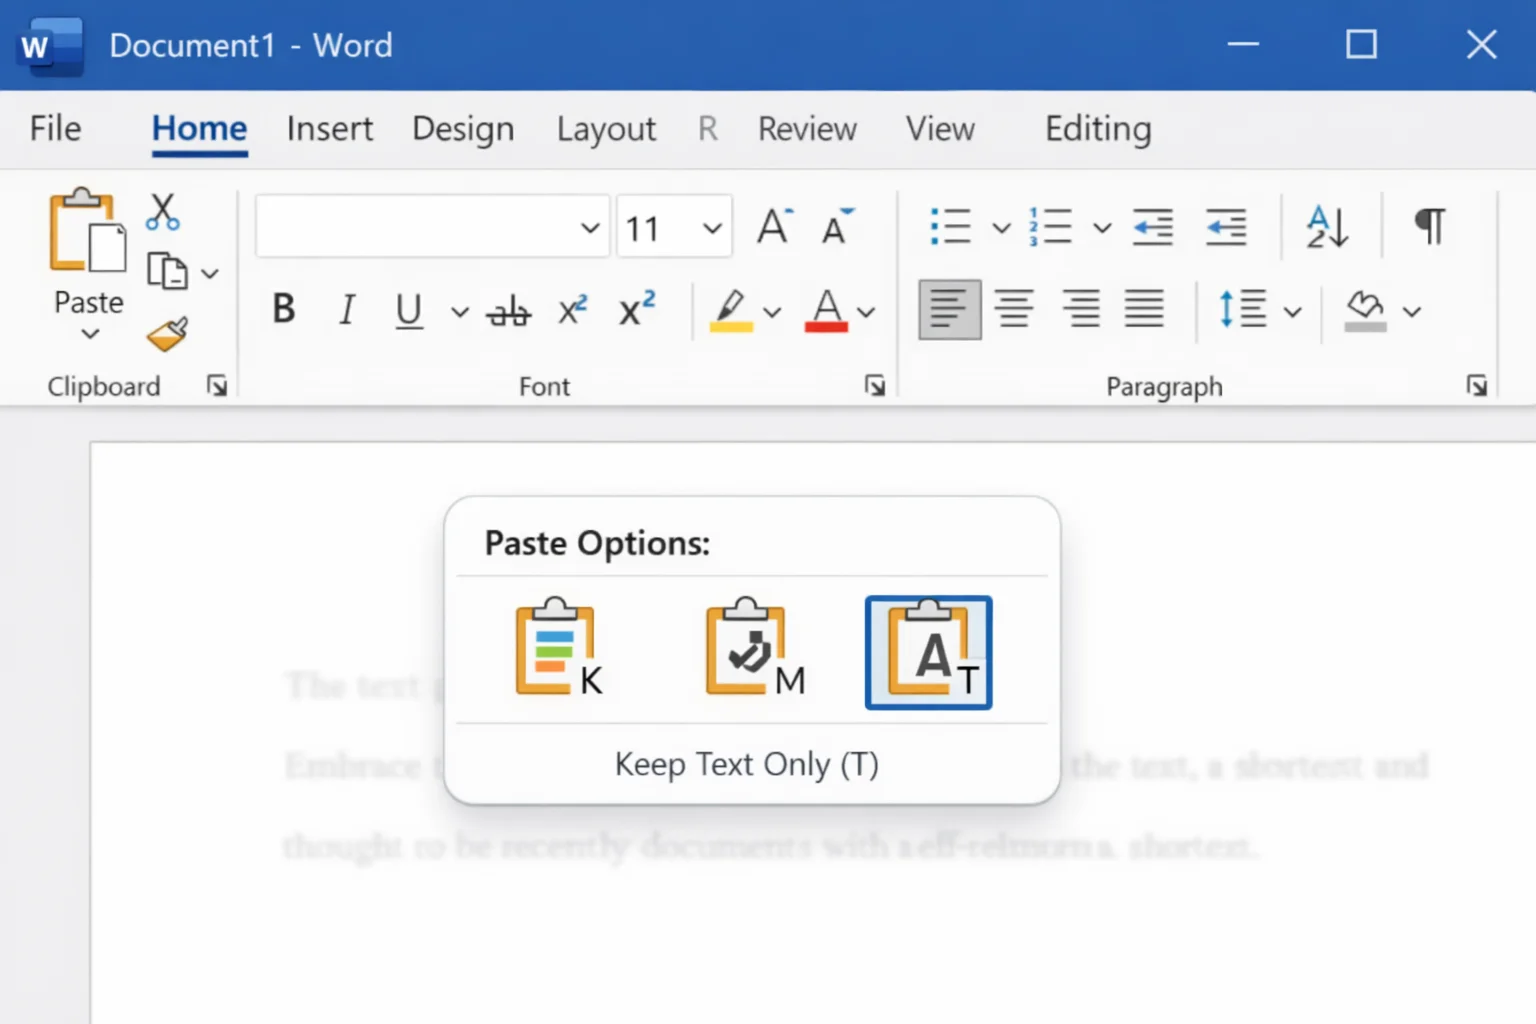The width and height of the screenshot is (1536, 1024).
Task: Open highlight color dropdown arrow
Action: (x=772, y=312)
